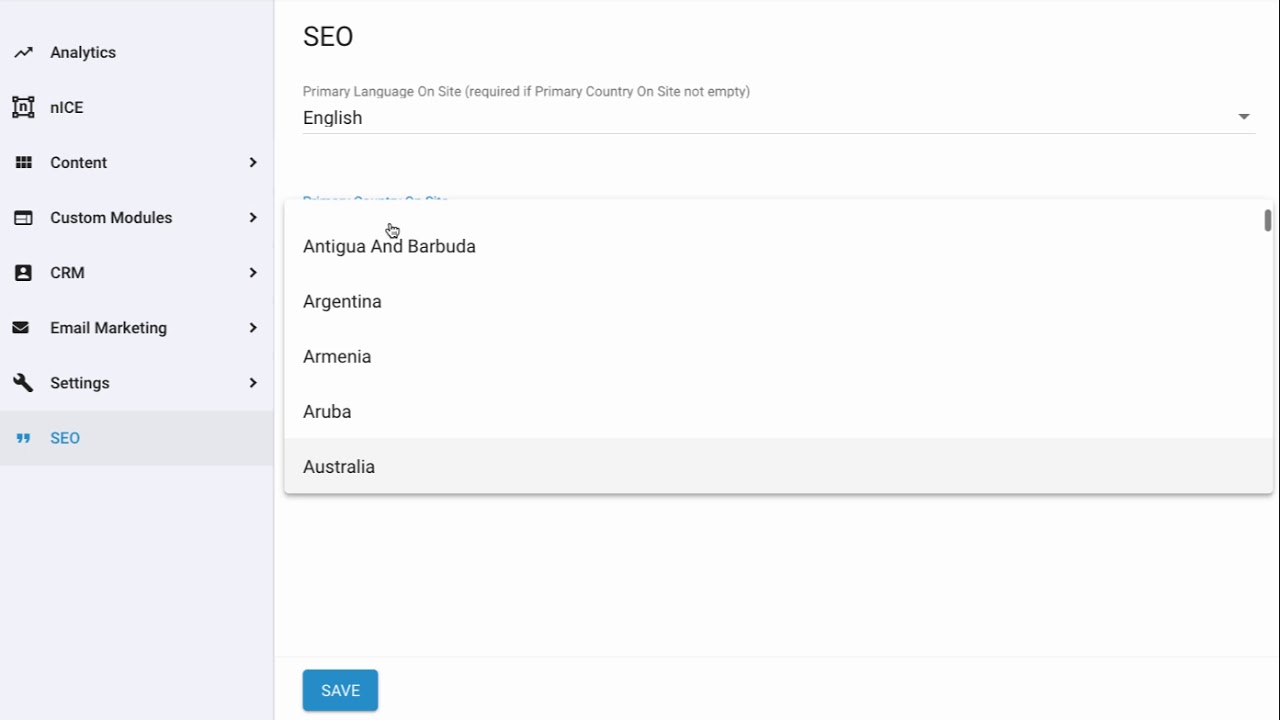The image size is (1280, 720).
Task: Select Antigua And Barbuda from the list
Action: pyautogui.click(x=778, y=246)
